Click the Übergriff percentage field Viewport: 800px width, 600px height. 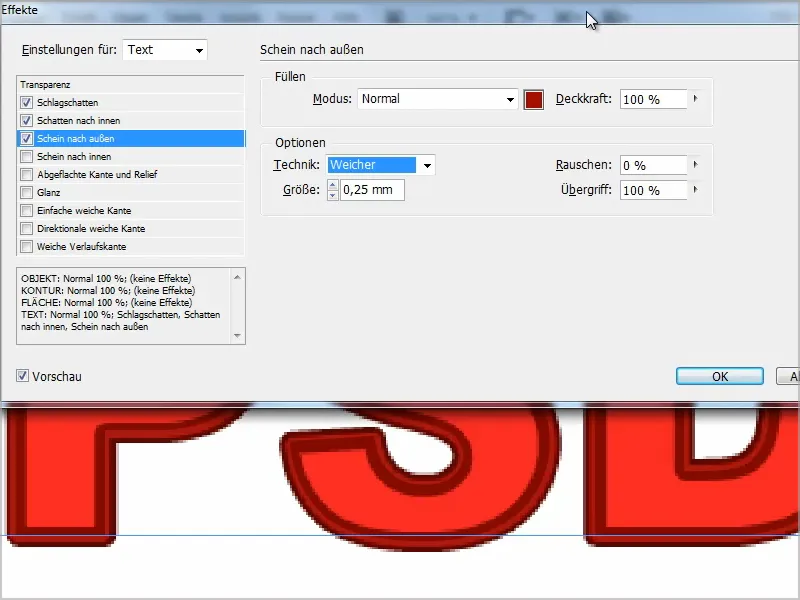point(654,190)
